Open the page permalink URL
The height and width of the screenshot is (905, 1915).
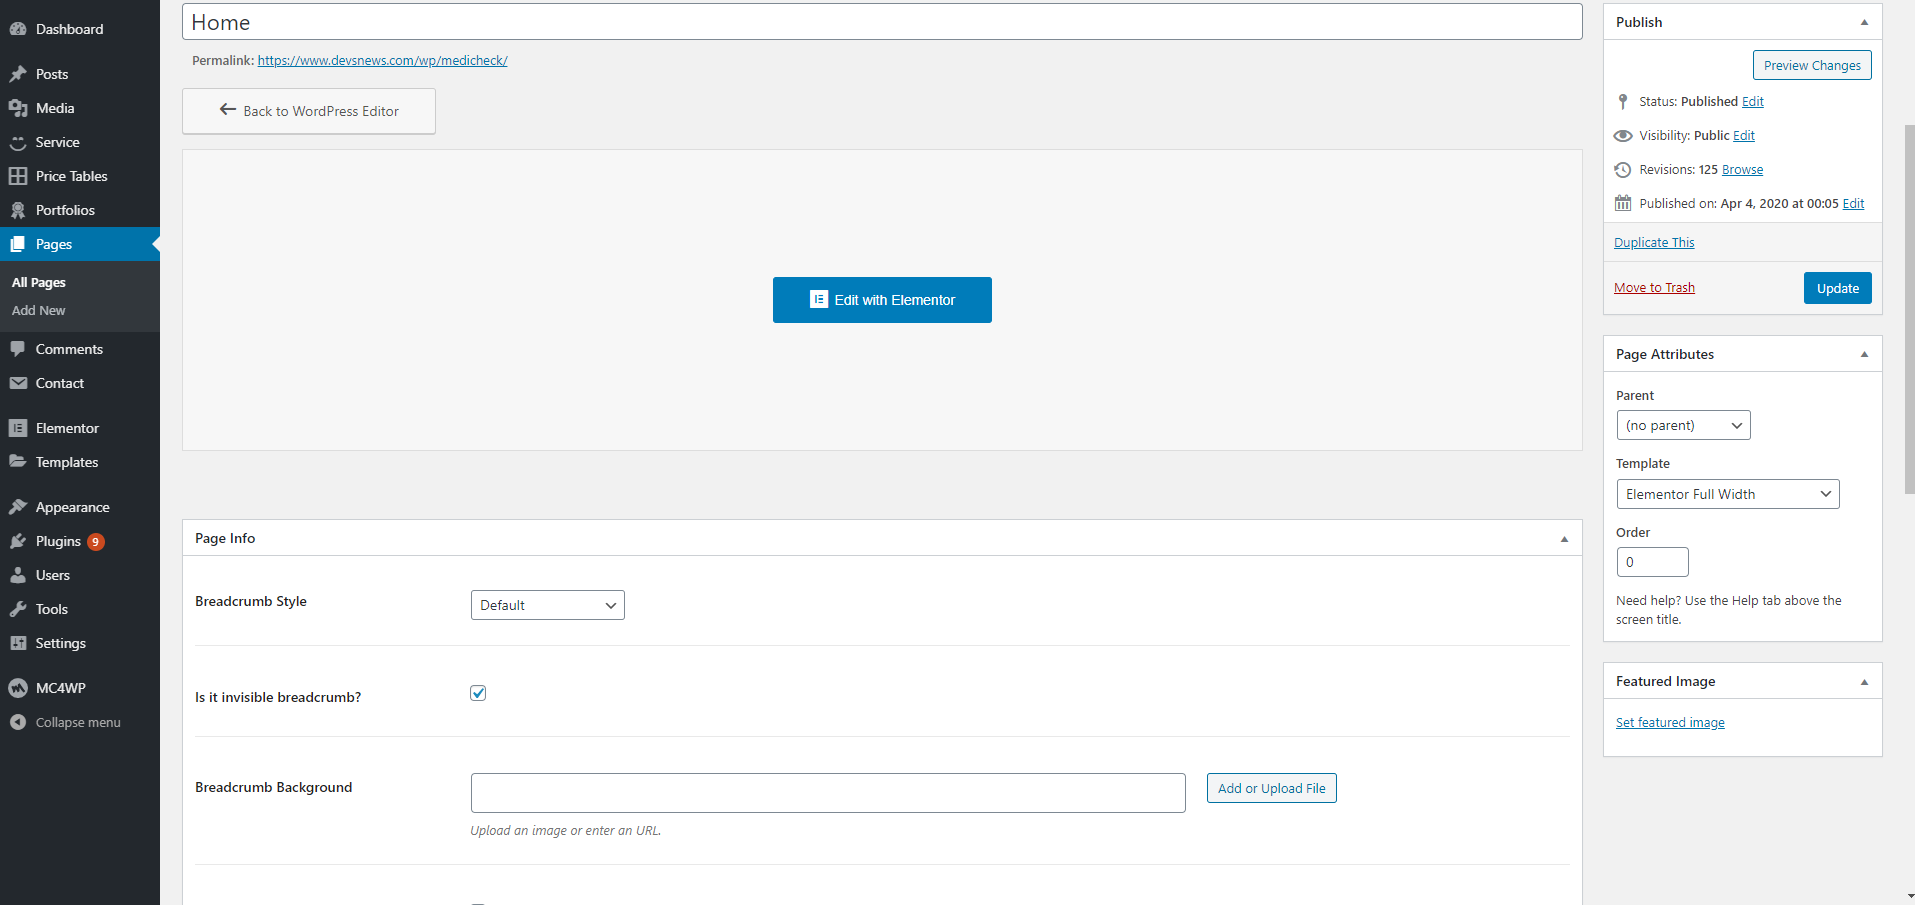[383, 61]
